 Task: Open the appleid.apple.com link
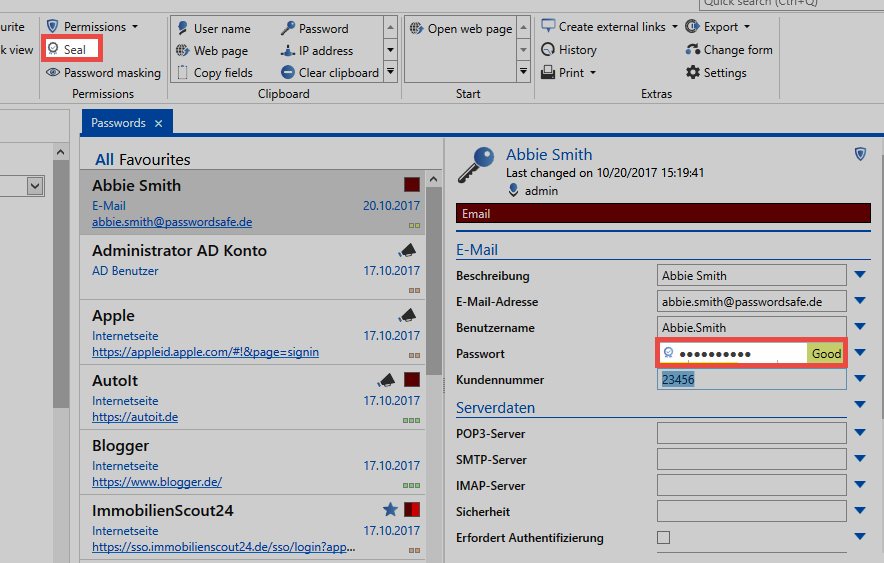[x=205, y=352]
